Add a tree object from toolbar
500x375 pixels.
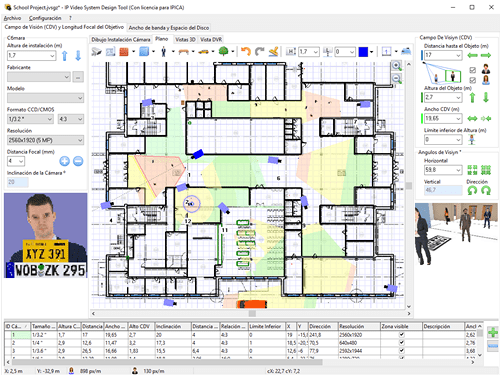[223, 51]
